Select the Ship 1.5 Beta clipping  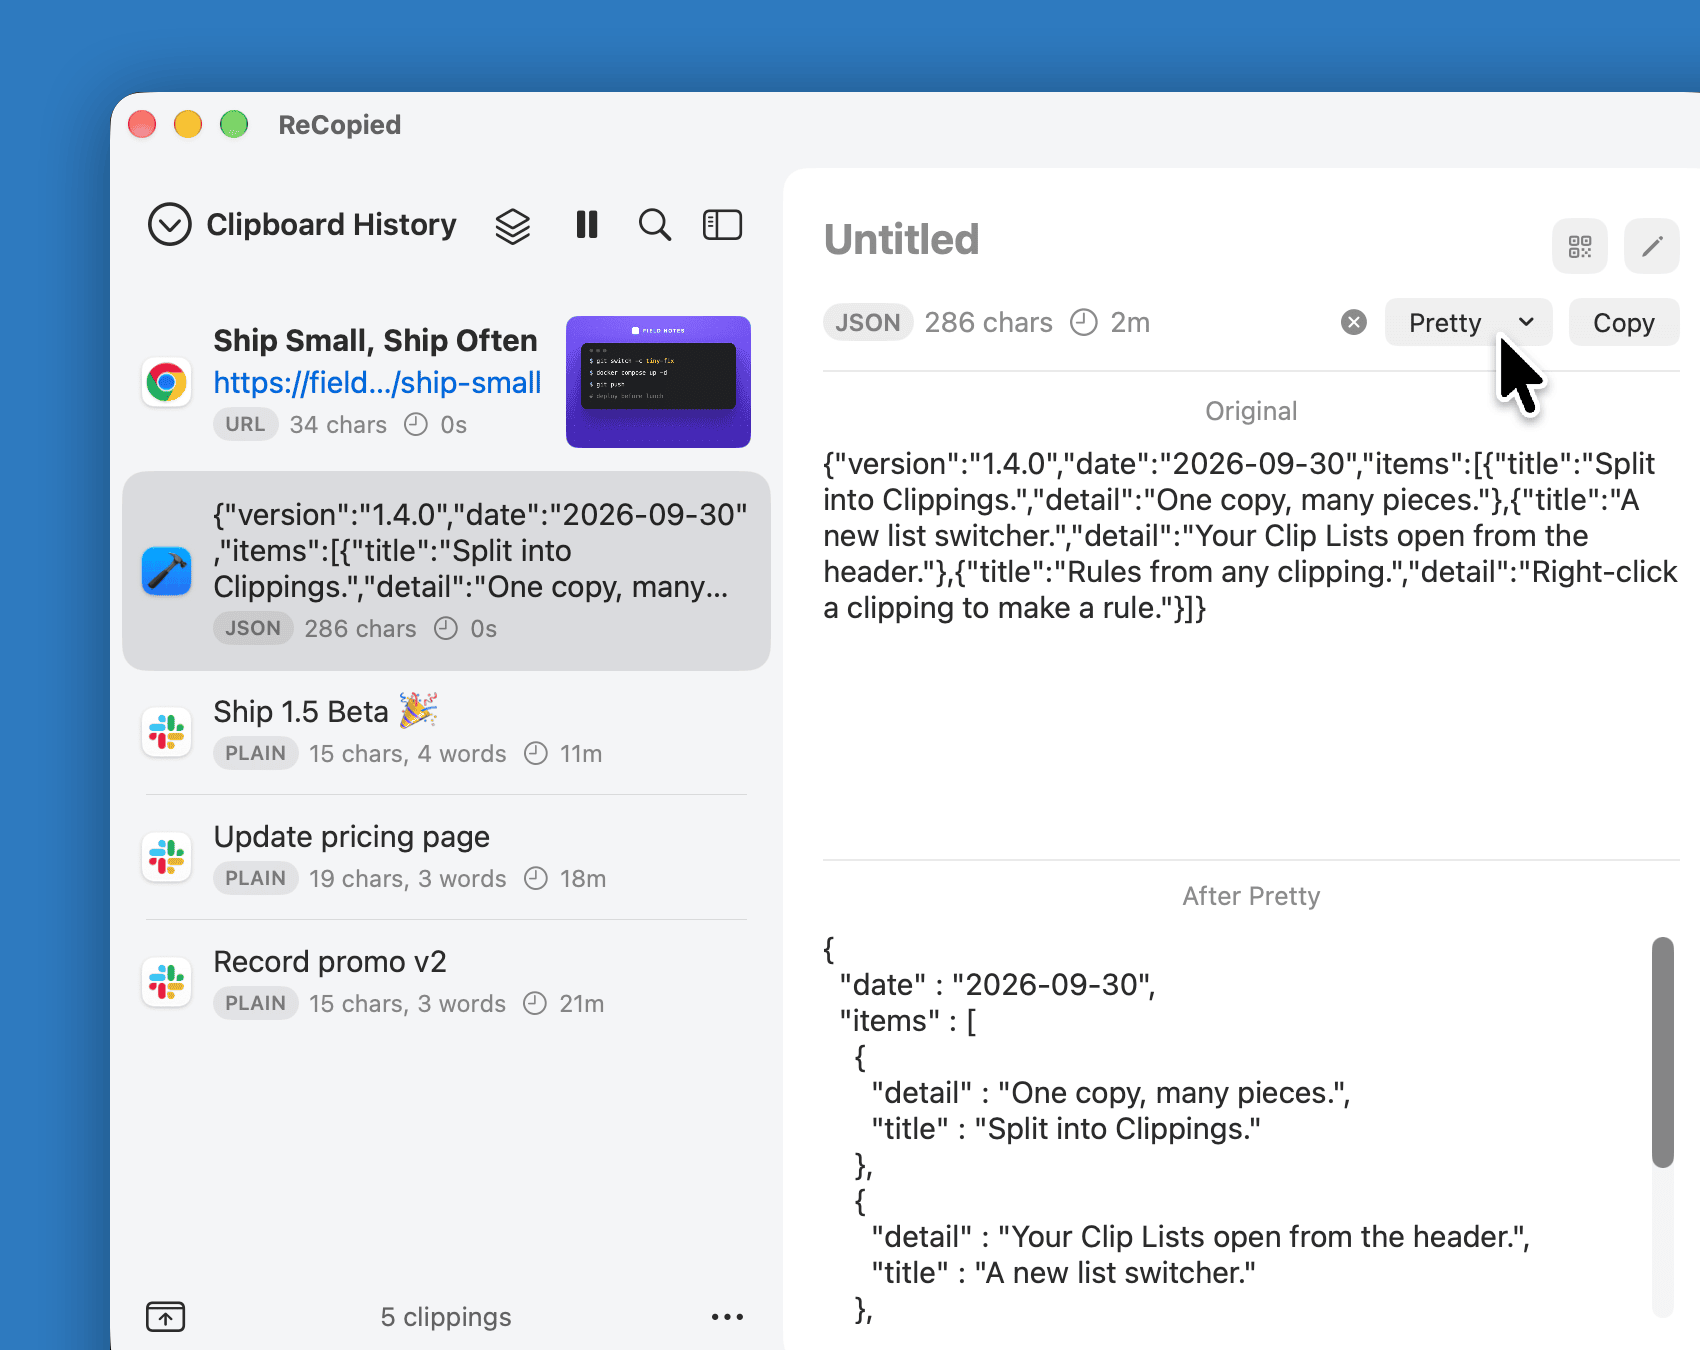coord(446,732)
